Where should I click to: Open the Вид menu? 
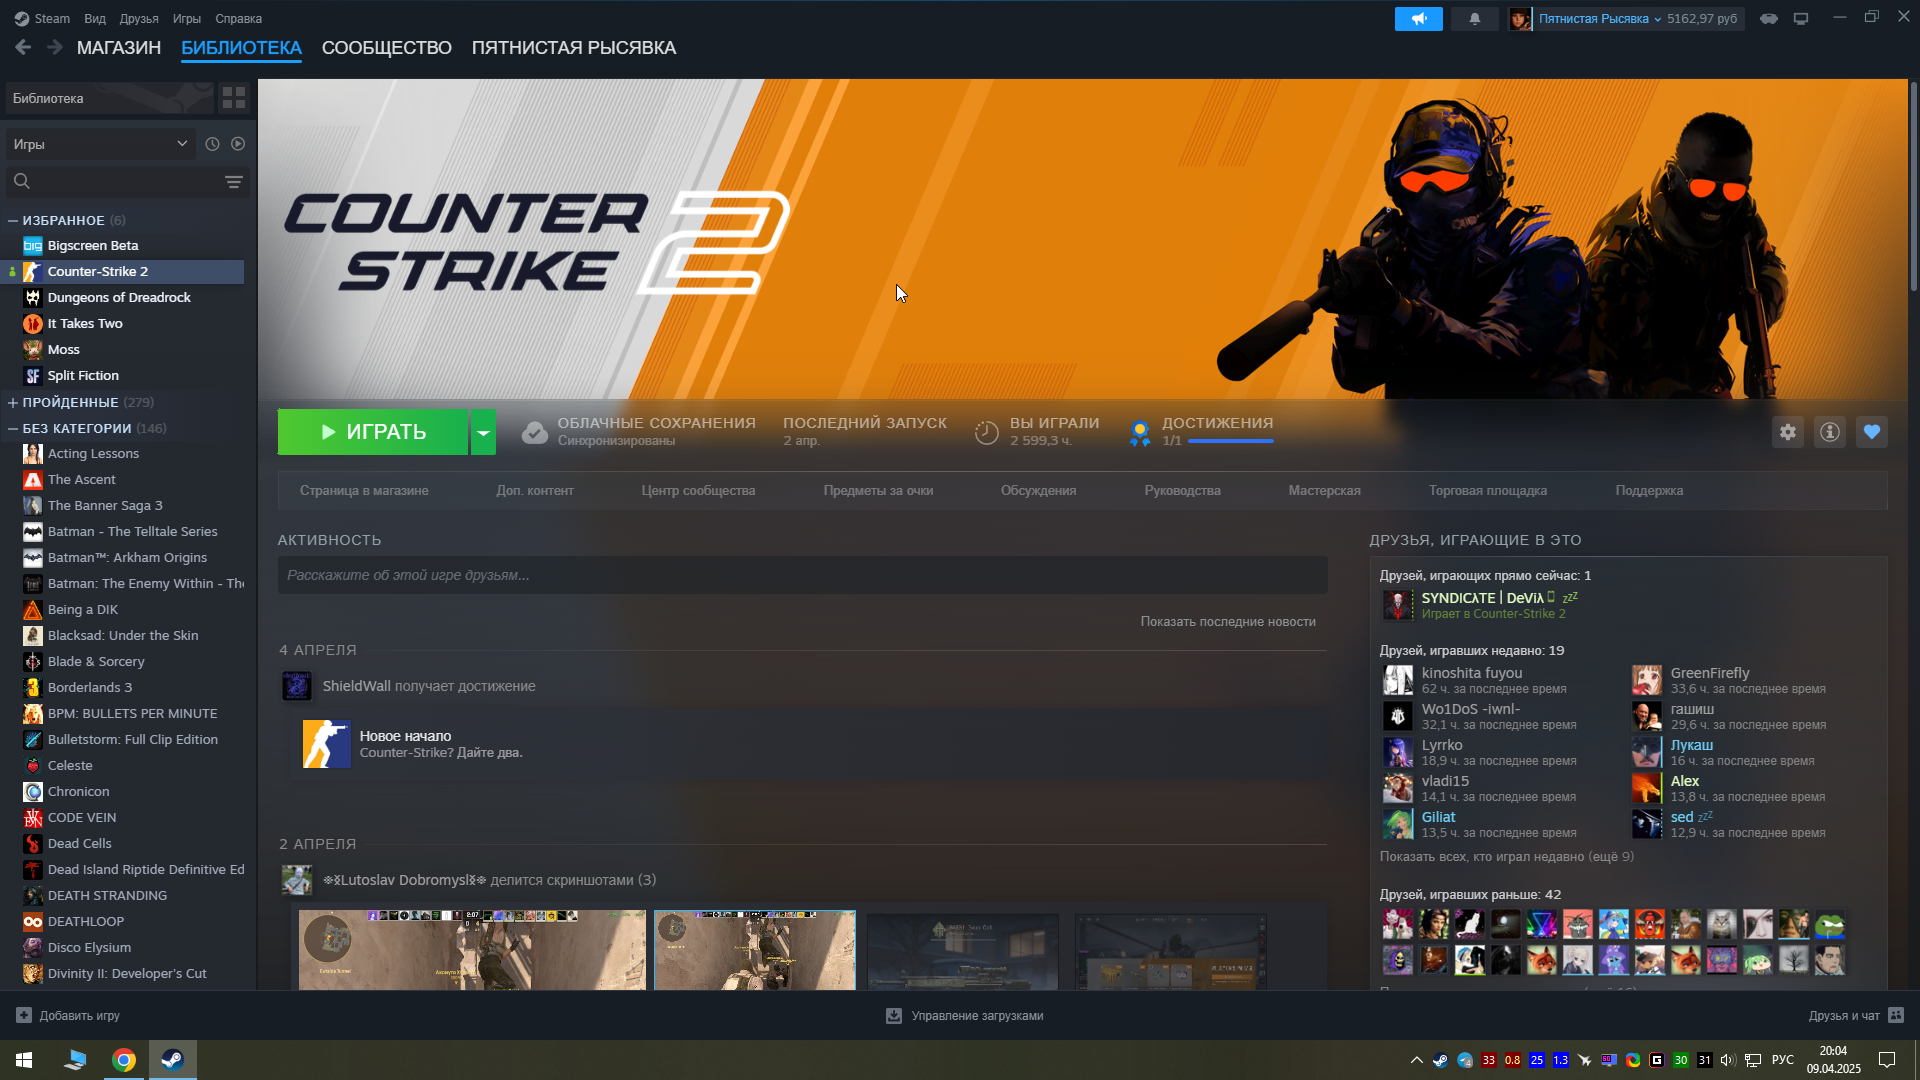pos(95,19)
